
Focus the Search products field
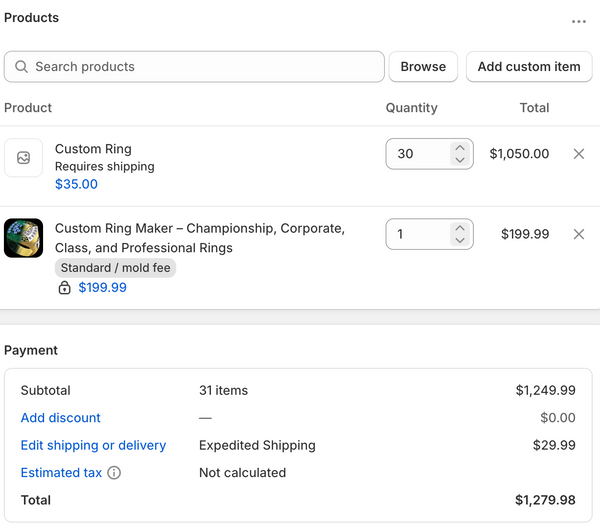click(x=194, y=67)
